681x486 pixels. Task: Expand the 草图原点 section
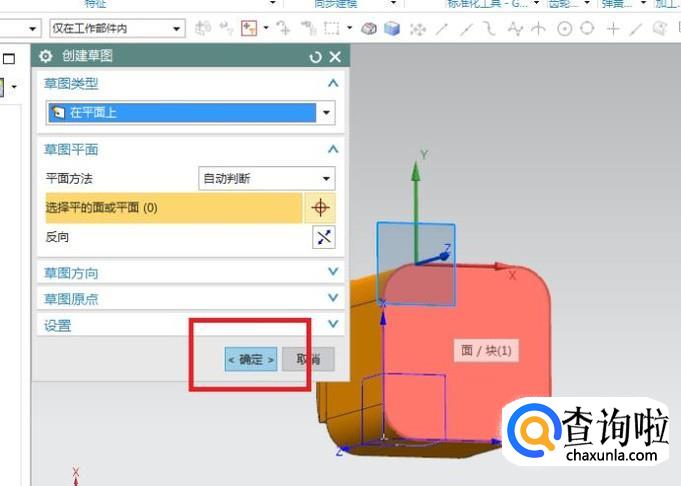(x=333, y=298)
